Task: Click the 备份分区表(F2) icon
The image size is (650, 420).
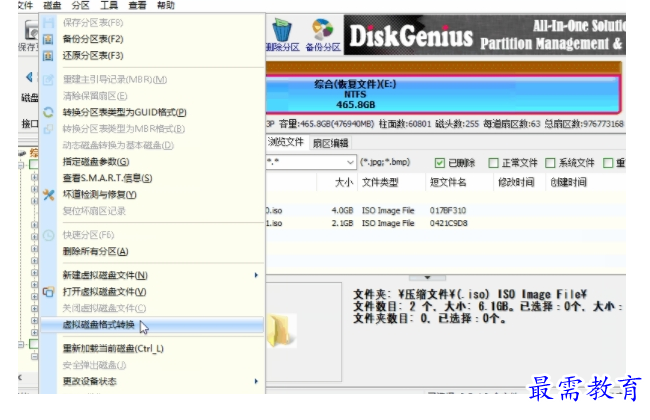Action: click(x=48, y=39)
